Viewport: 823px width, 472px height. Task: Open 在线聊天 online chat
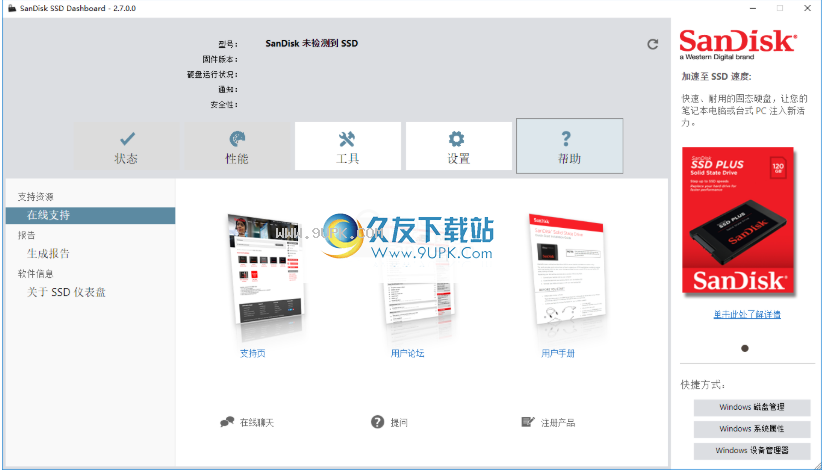pos(257,423)
